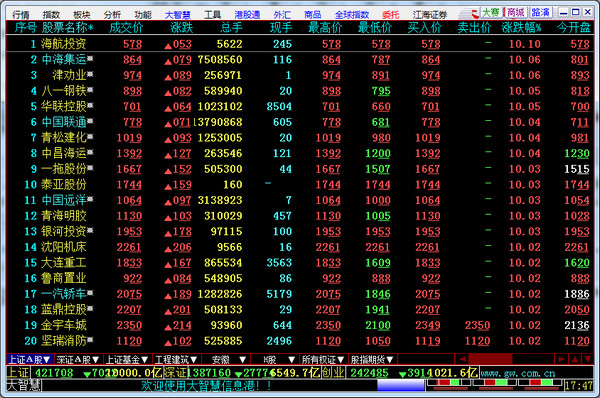Sort by 买入价 column header
The height and width of the screenshot is (398, 600).
pos(424,28)
